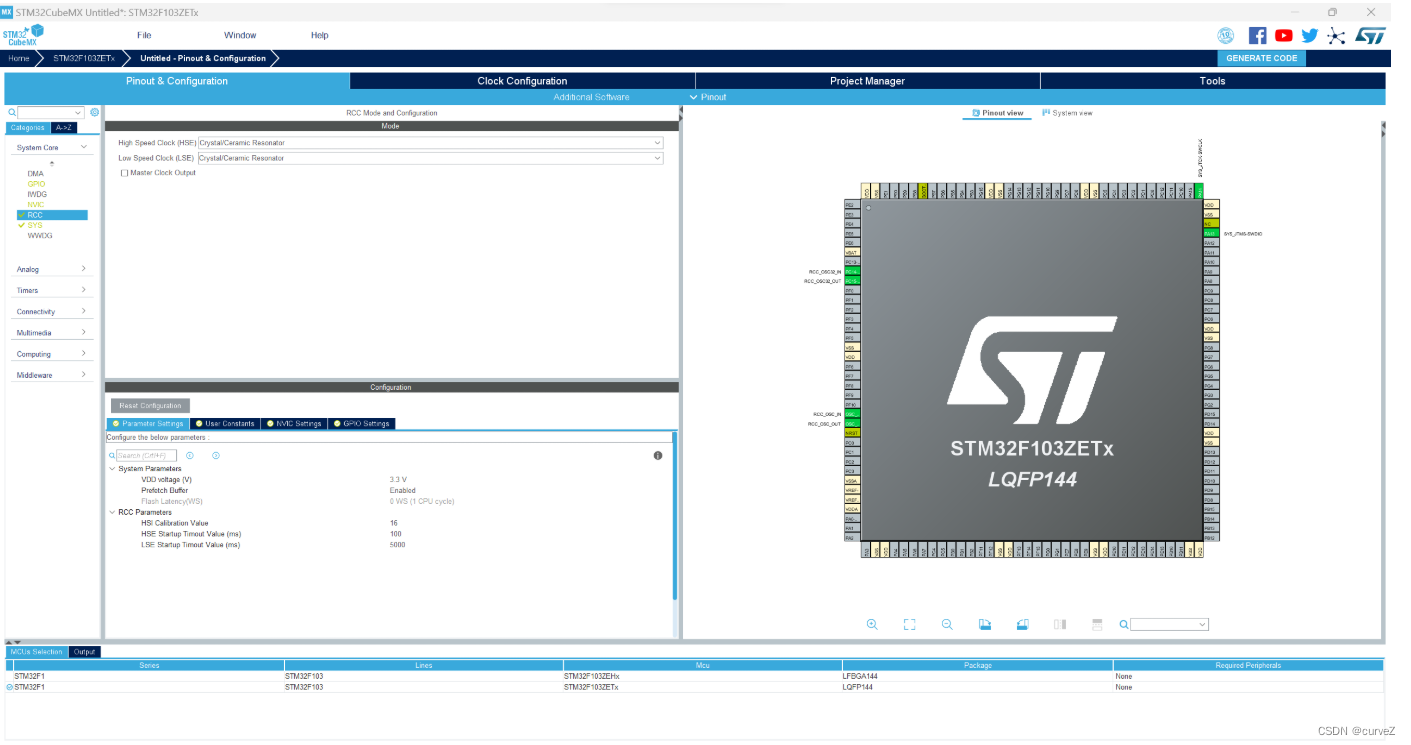Viewport: 1411px width, 745px height.
Task: Click the STM32CubeMX logo
Action: pos(24,35)
